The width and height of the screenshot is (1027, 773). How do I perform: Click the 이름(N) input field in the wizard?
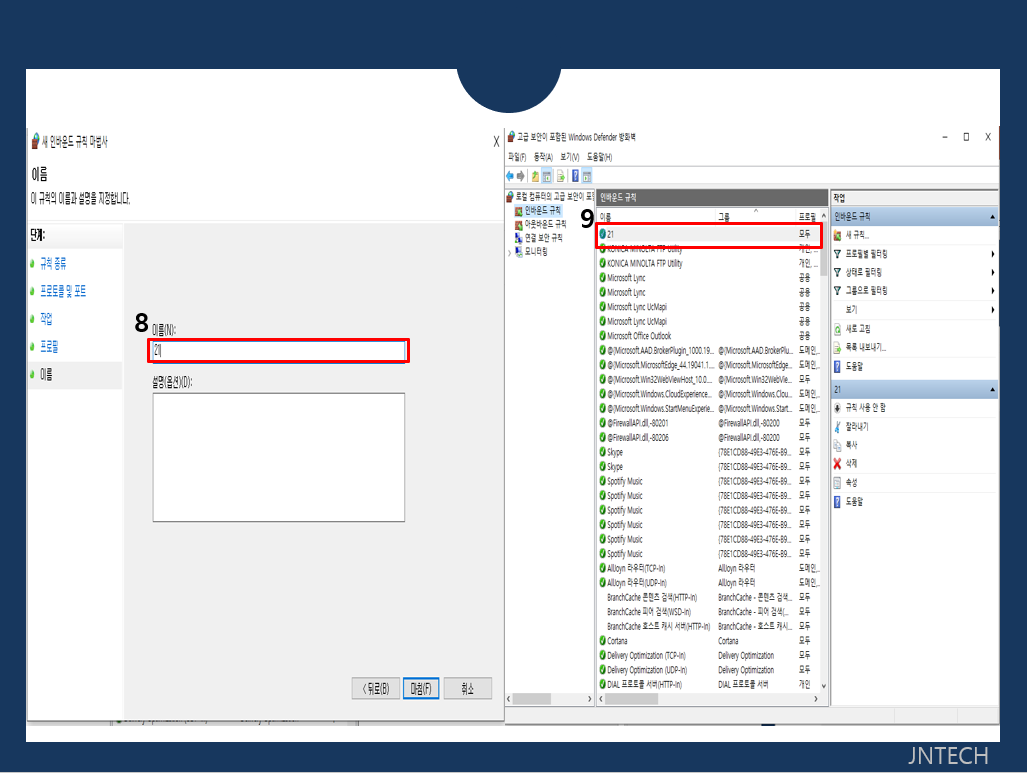(278, 350)
